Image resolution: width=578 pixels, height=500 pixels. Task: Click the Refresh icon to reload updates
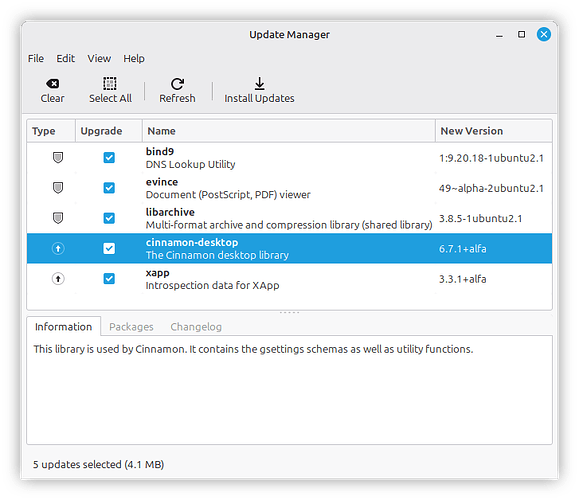tap(177, 84)
